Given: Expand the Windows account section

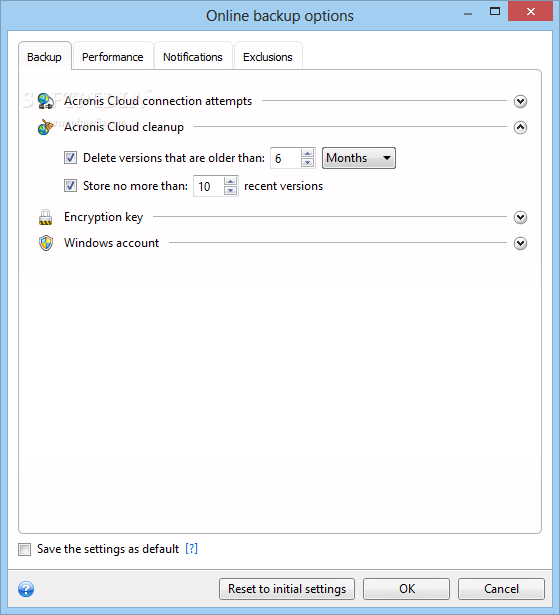Looking at the screenshot, I should [520, 243].
